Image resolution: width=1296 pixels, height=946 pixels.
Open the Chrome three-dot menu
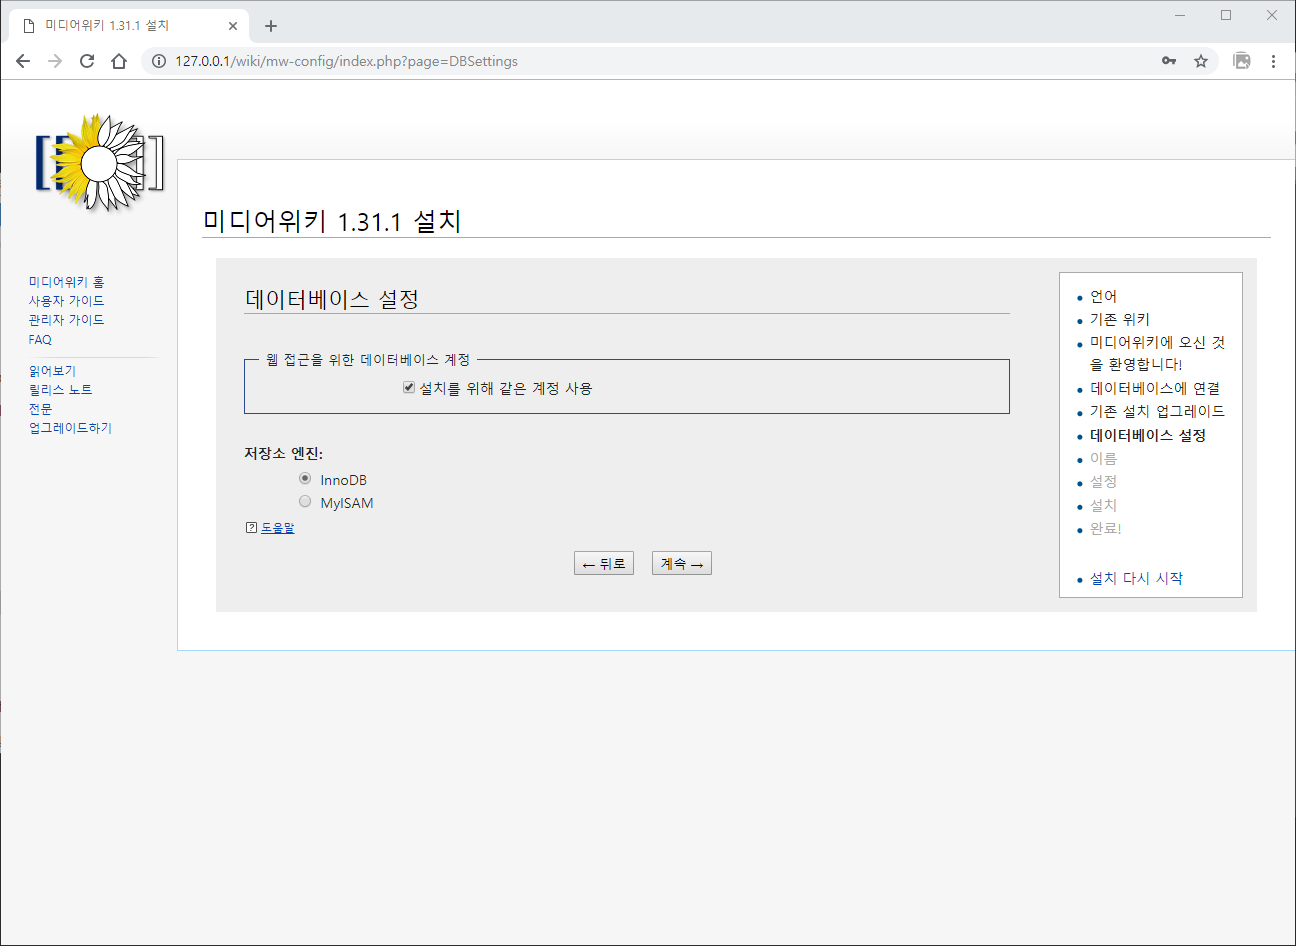click(1273, 61)
